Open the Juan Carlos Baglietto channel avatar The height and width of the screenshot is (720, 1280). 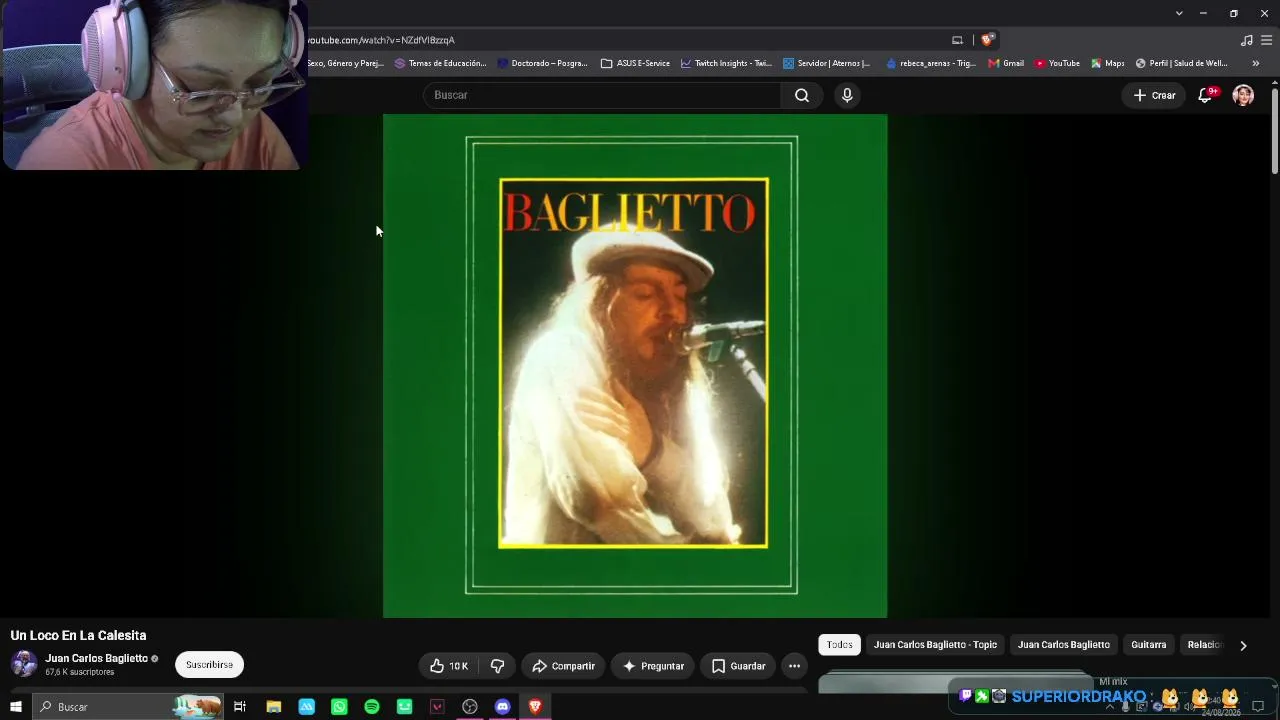click(x=24, y=663)
